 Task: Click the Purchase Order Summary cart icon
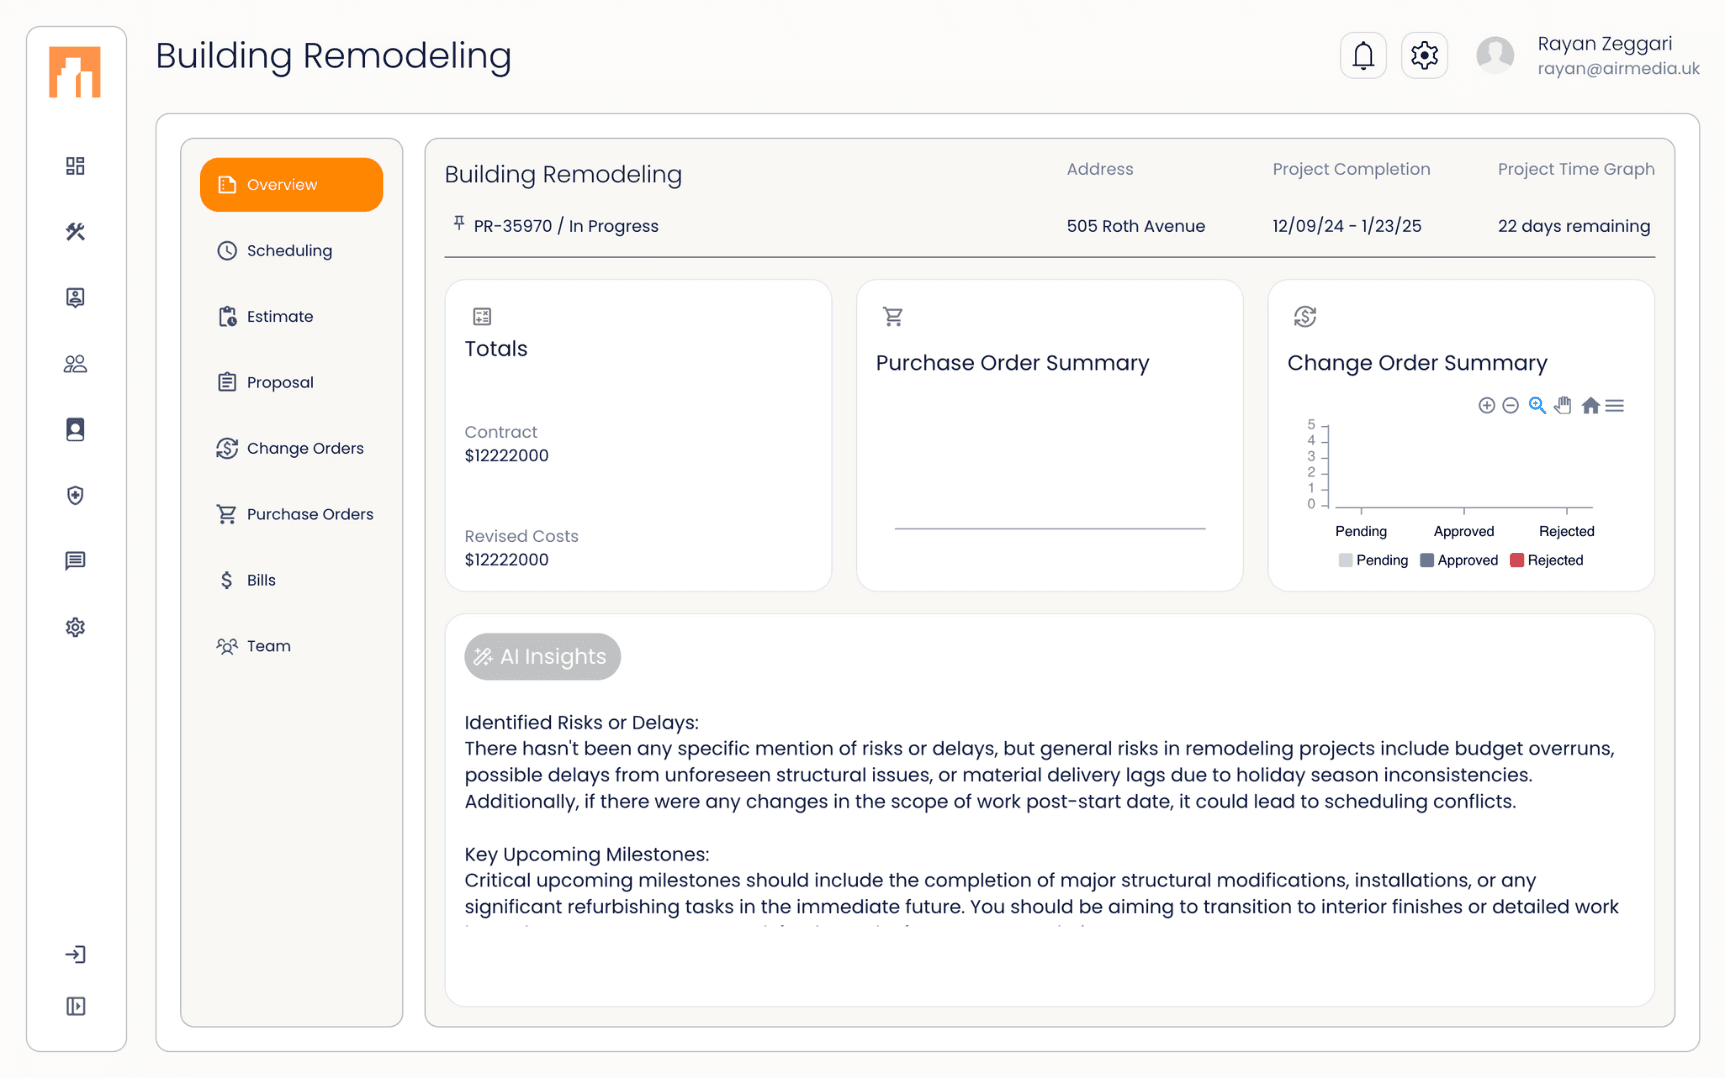click(893, 317)
